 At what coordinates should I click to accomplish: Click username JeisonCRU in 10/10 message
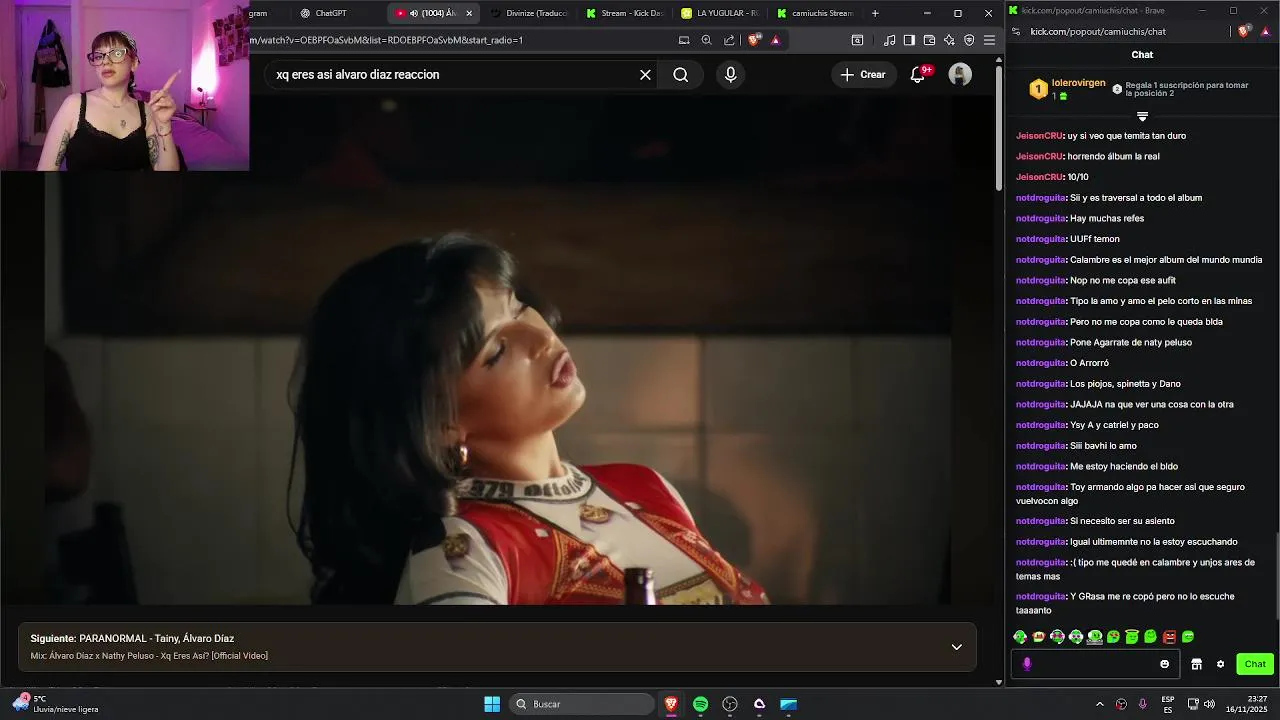[1039, 177]
